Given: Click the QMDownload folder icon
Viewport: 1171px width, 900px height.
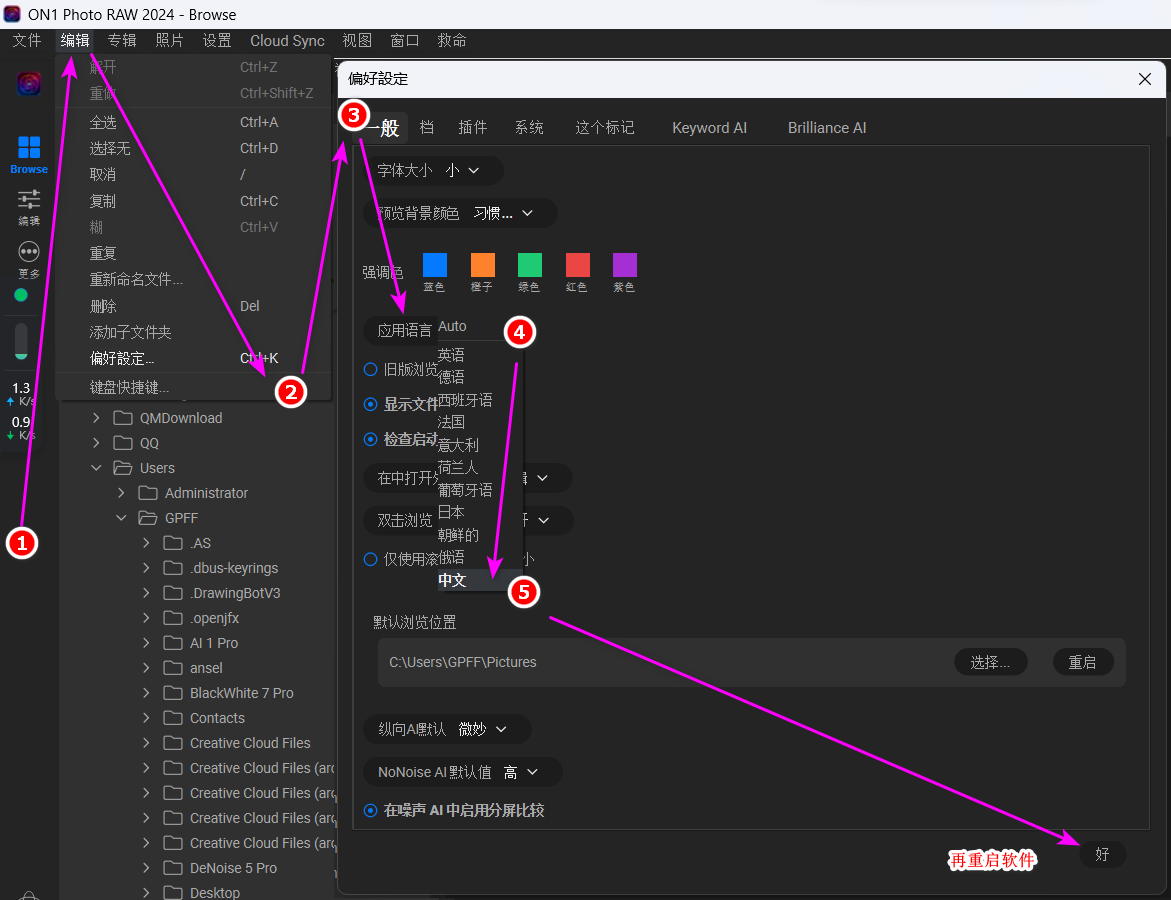Looking at the screenshot, I should point(123,418).
